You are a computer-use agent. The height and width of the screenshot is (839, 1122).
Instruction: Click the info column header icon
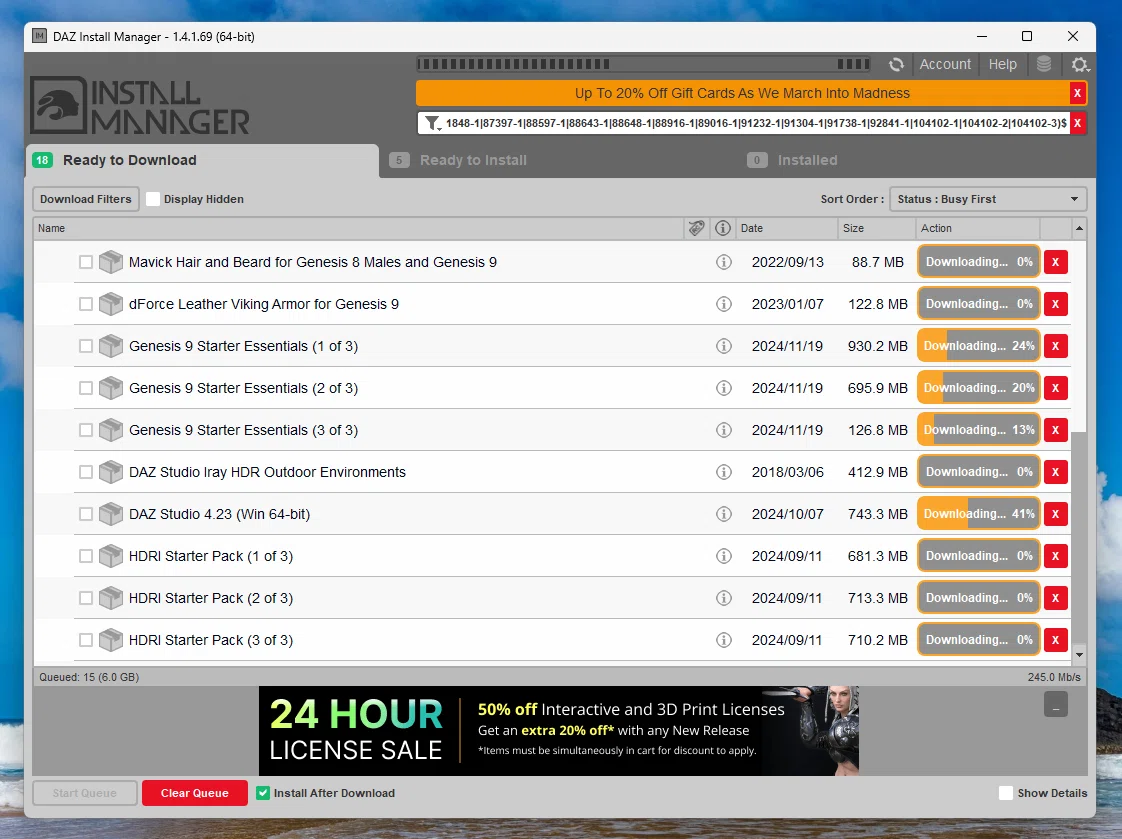click(723, 228)
